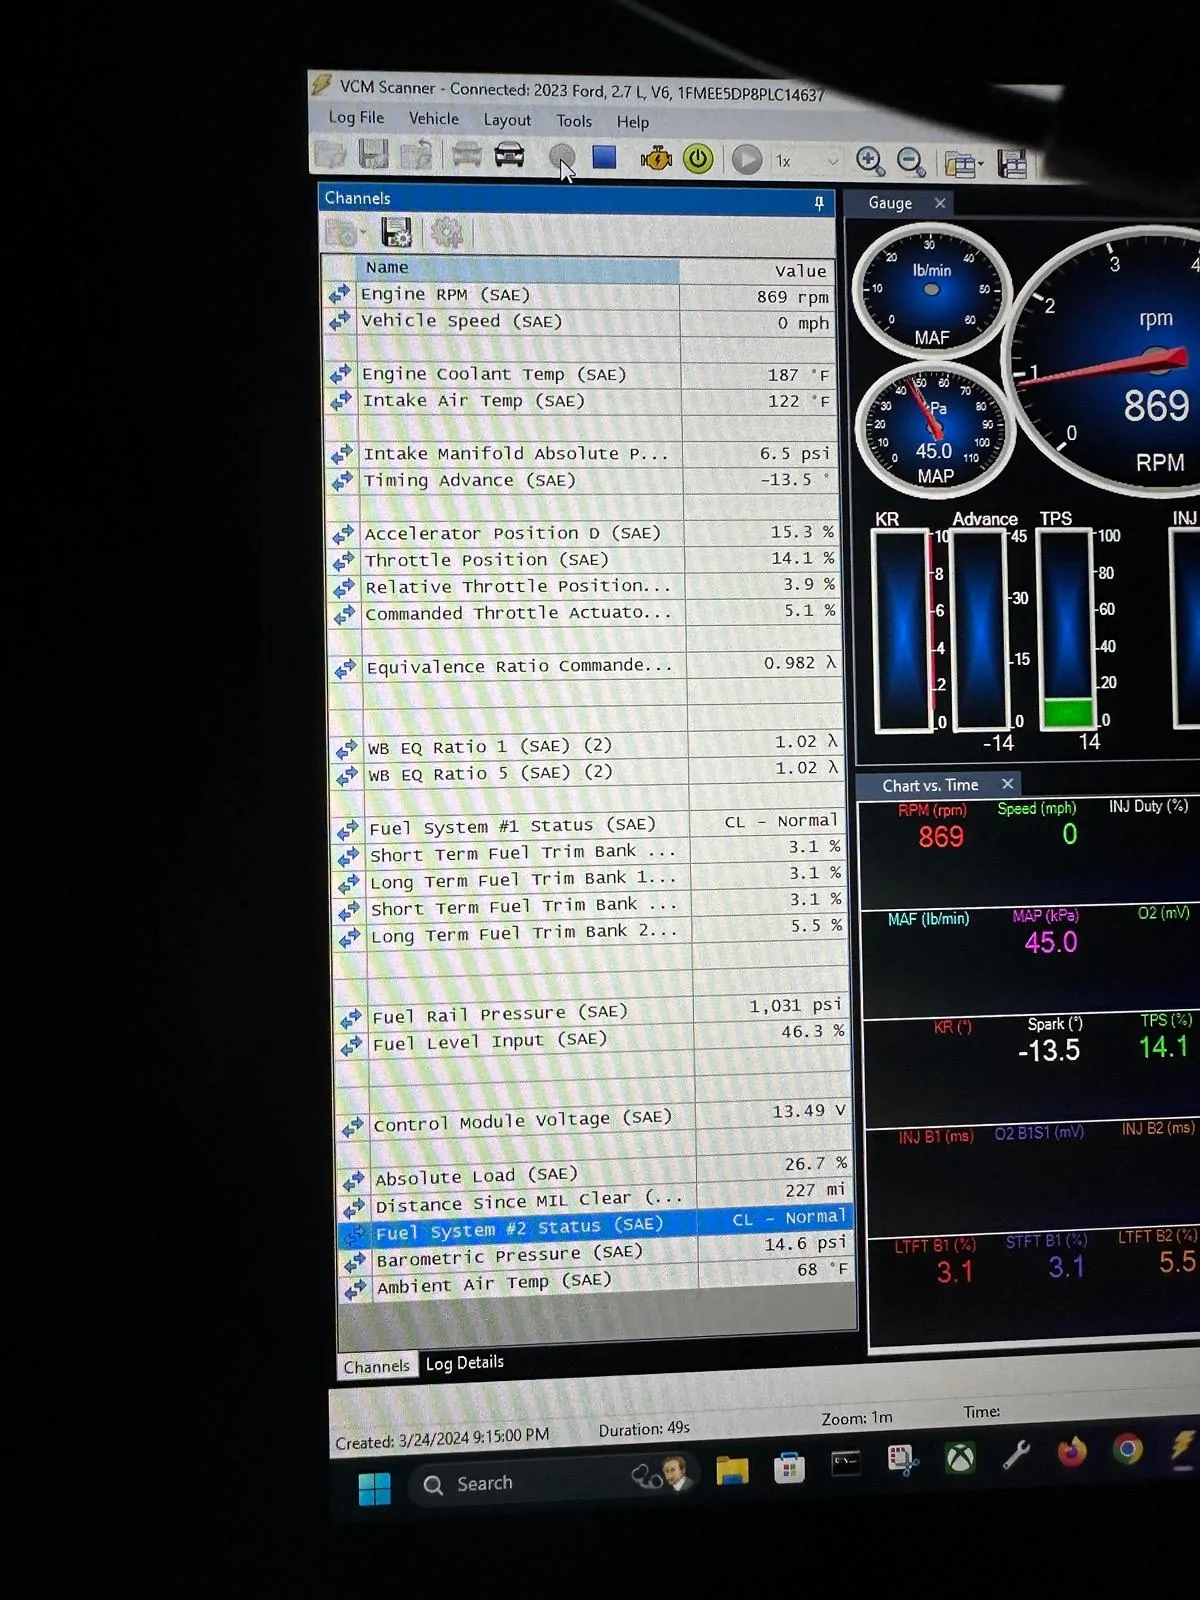The height and width of the screenshot is (1600, 1200).
Task: Select Distance Since MIL Clear row
Action: [x=596, y=1199]
